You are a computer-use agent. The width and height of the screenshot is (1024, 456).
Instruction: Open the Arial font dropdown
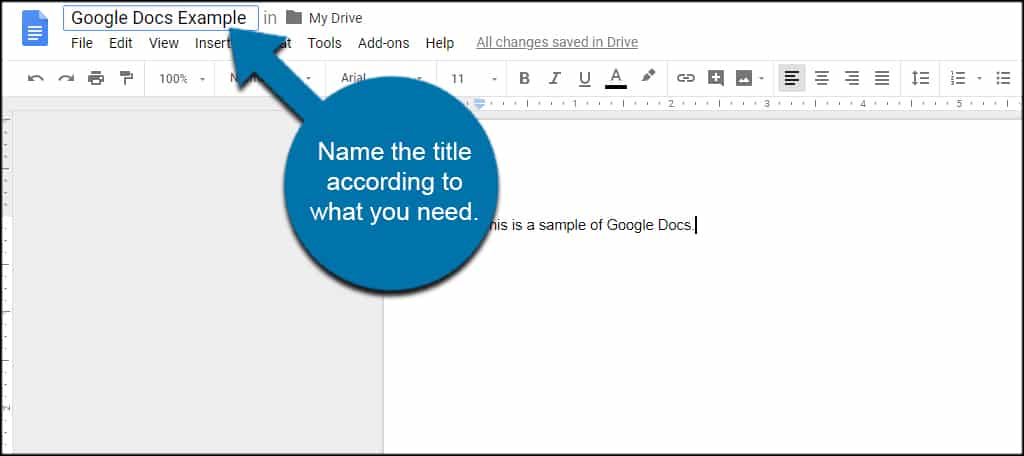(382, 79)
